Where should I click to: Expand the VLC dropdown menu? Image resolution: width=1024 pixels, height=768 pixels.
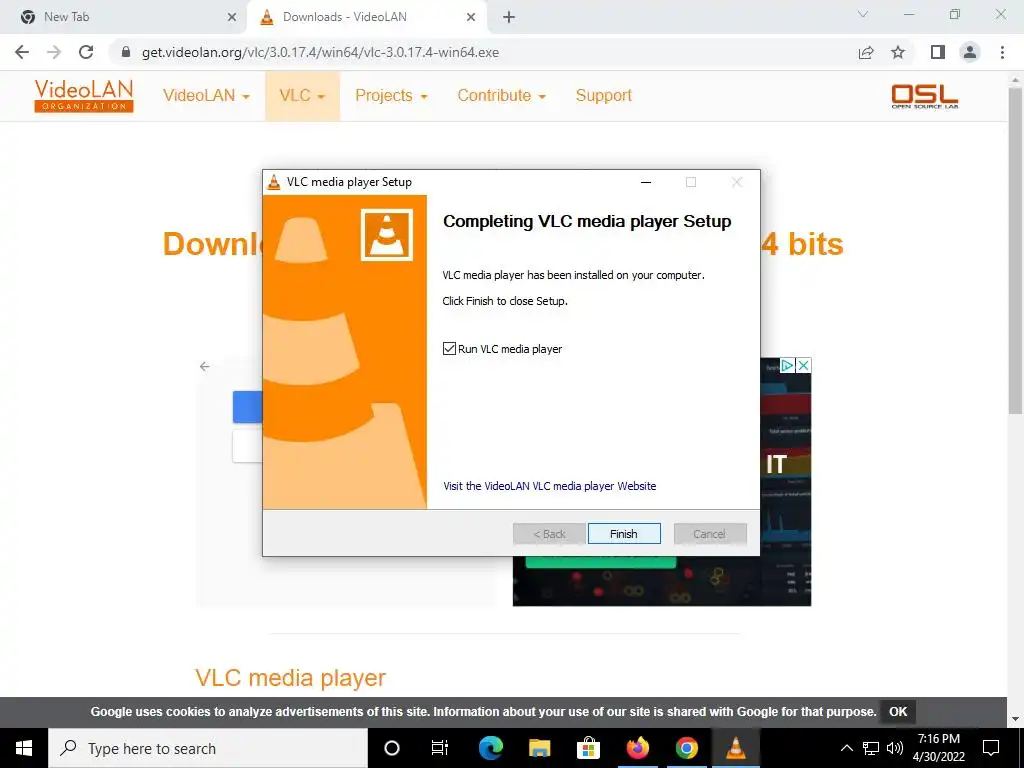point(302,95)
